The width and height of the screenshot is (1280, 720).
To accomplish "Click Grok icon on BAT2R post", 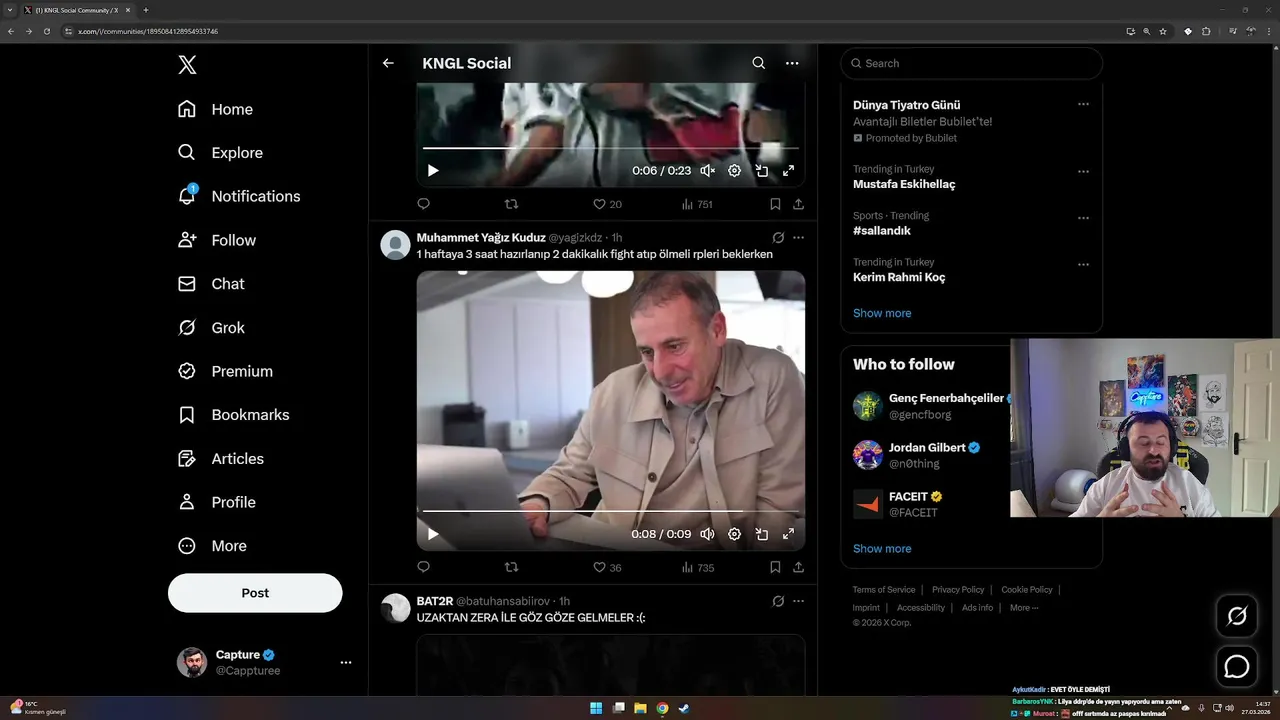I will [x=778, y=601].
